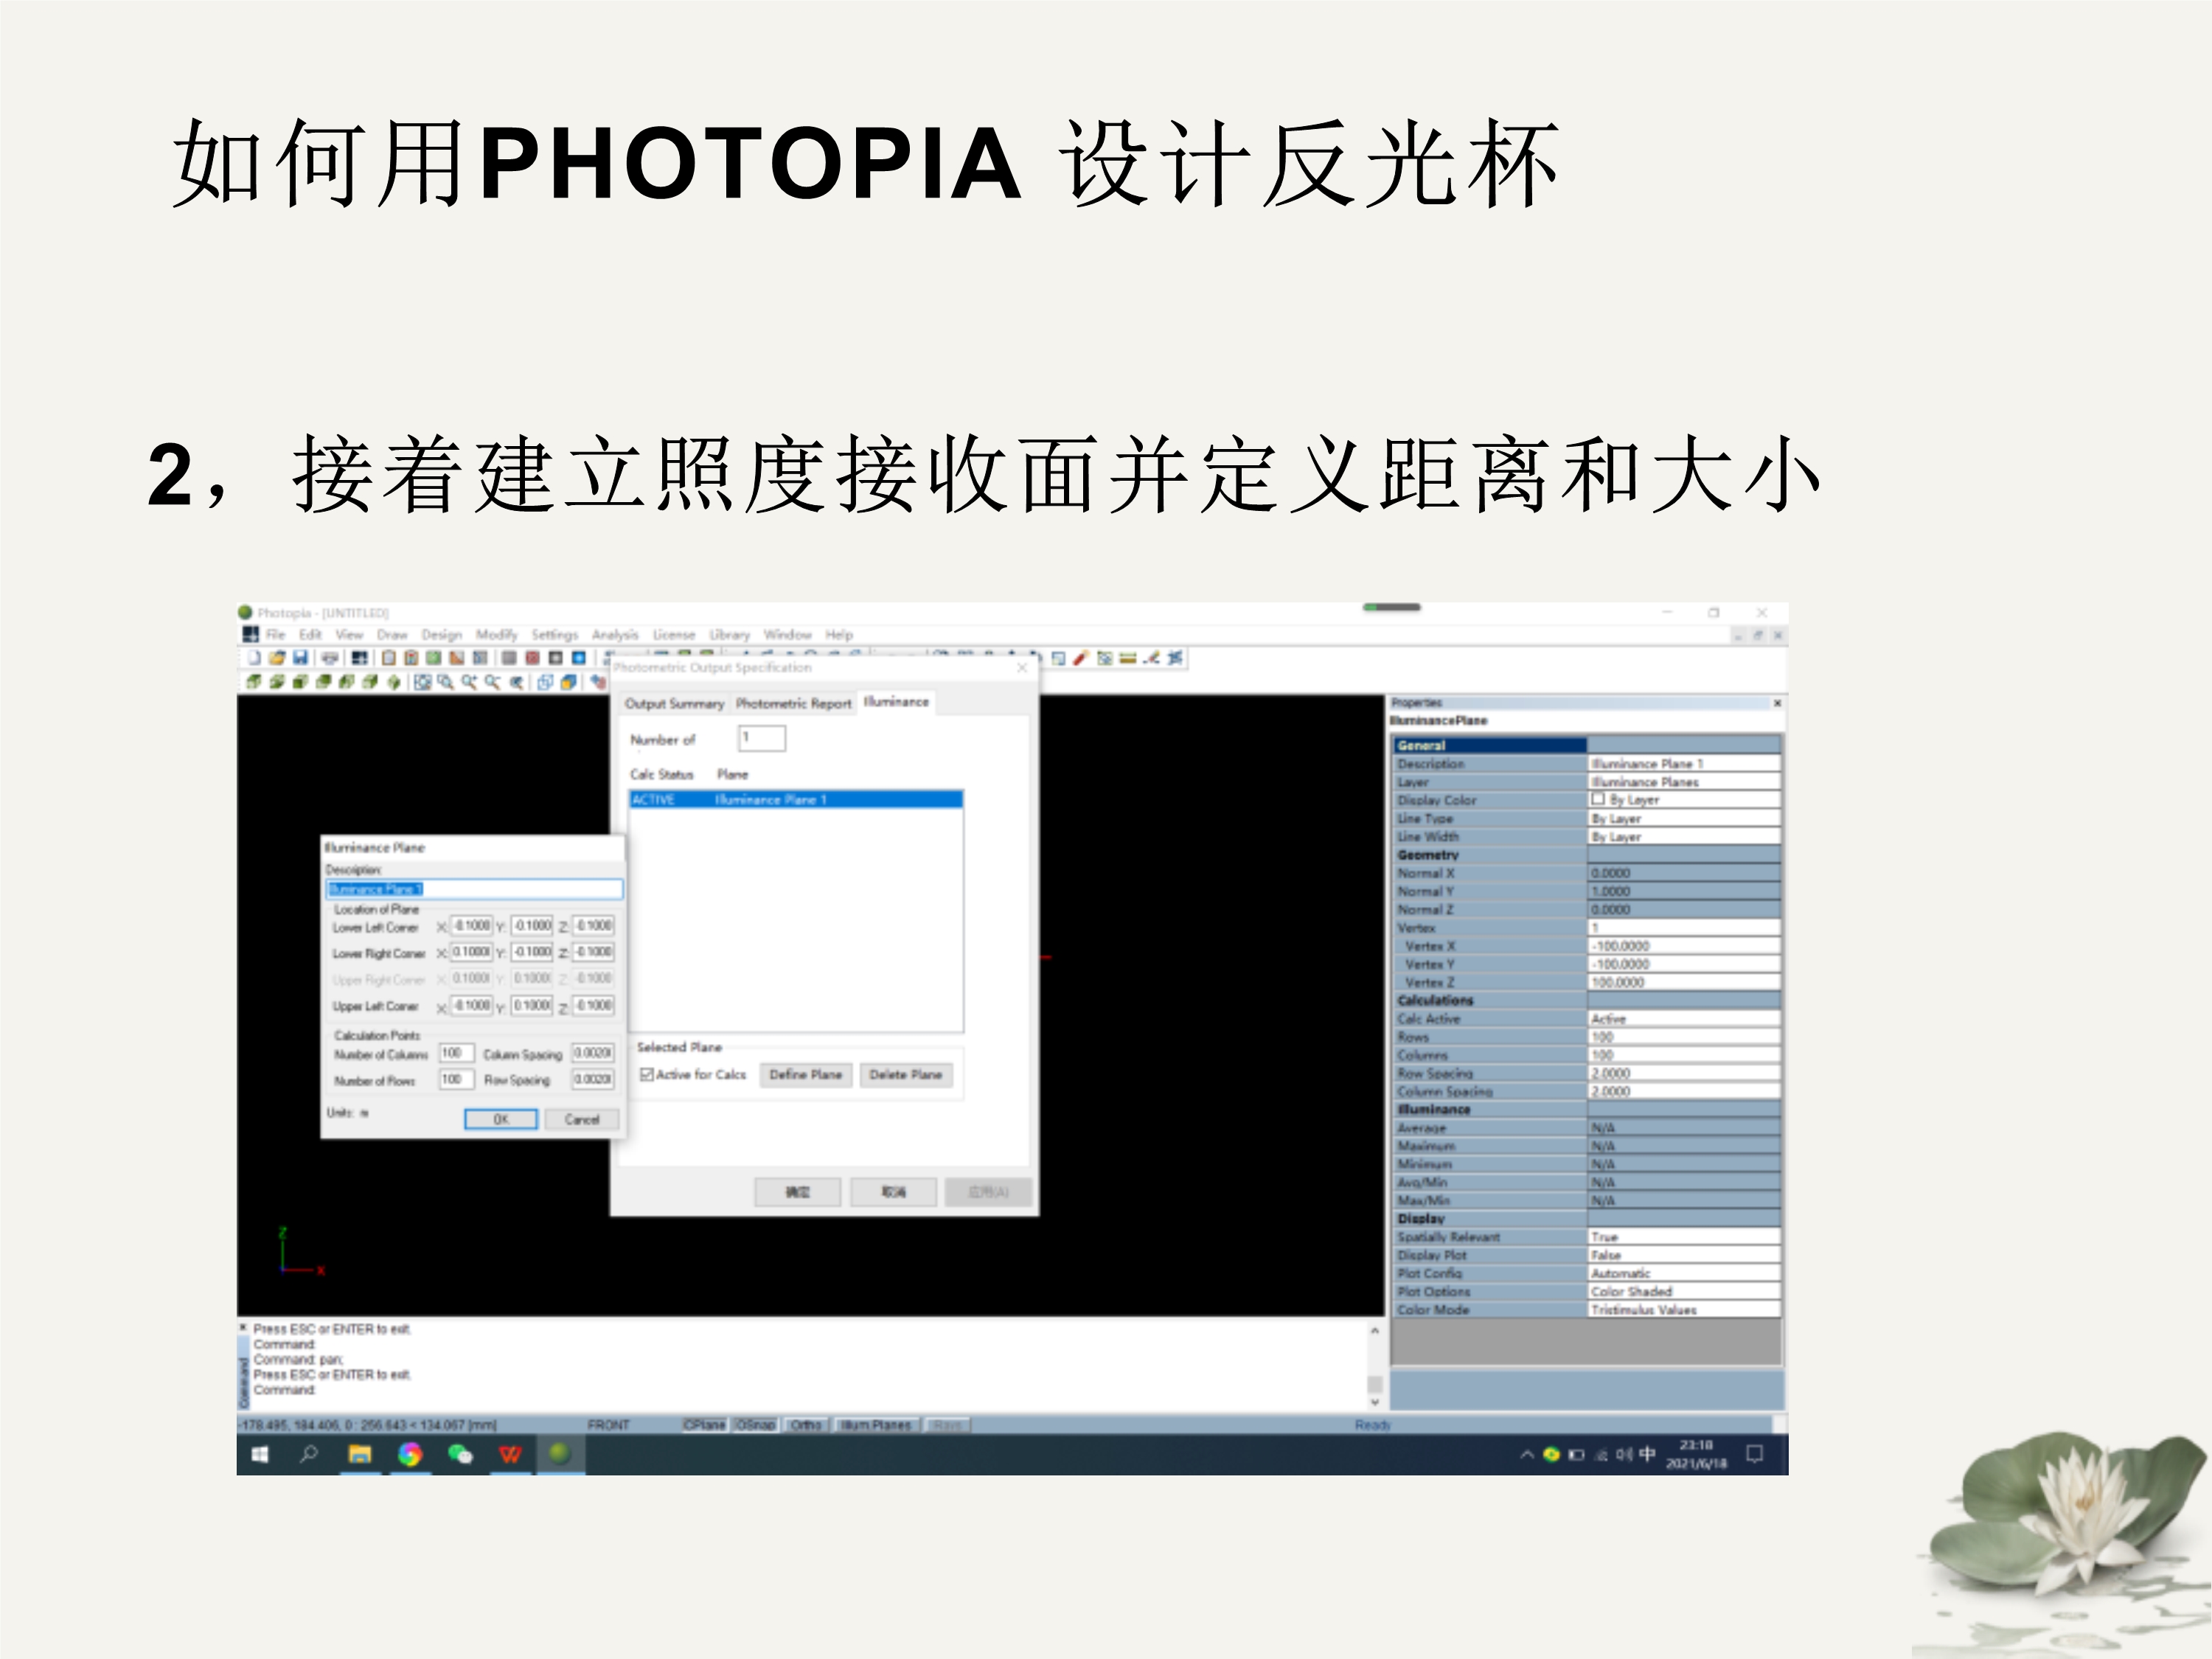The image size is (2212, 1659).
Task: Switch to the Photometric Report tab
Action: [793, 703]
